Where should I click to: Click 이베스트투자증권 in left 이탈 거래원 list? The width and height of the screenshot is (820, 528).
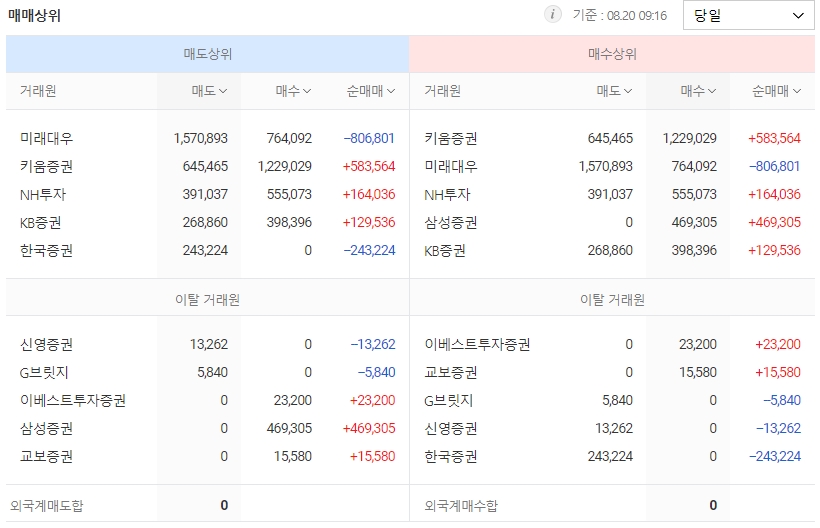click(x=73, y=400)
